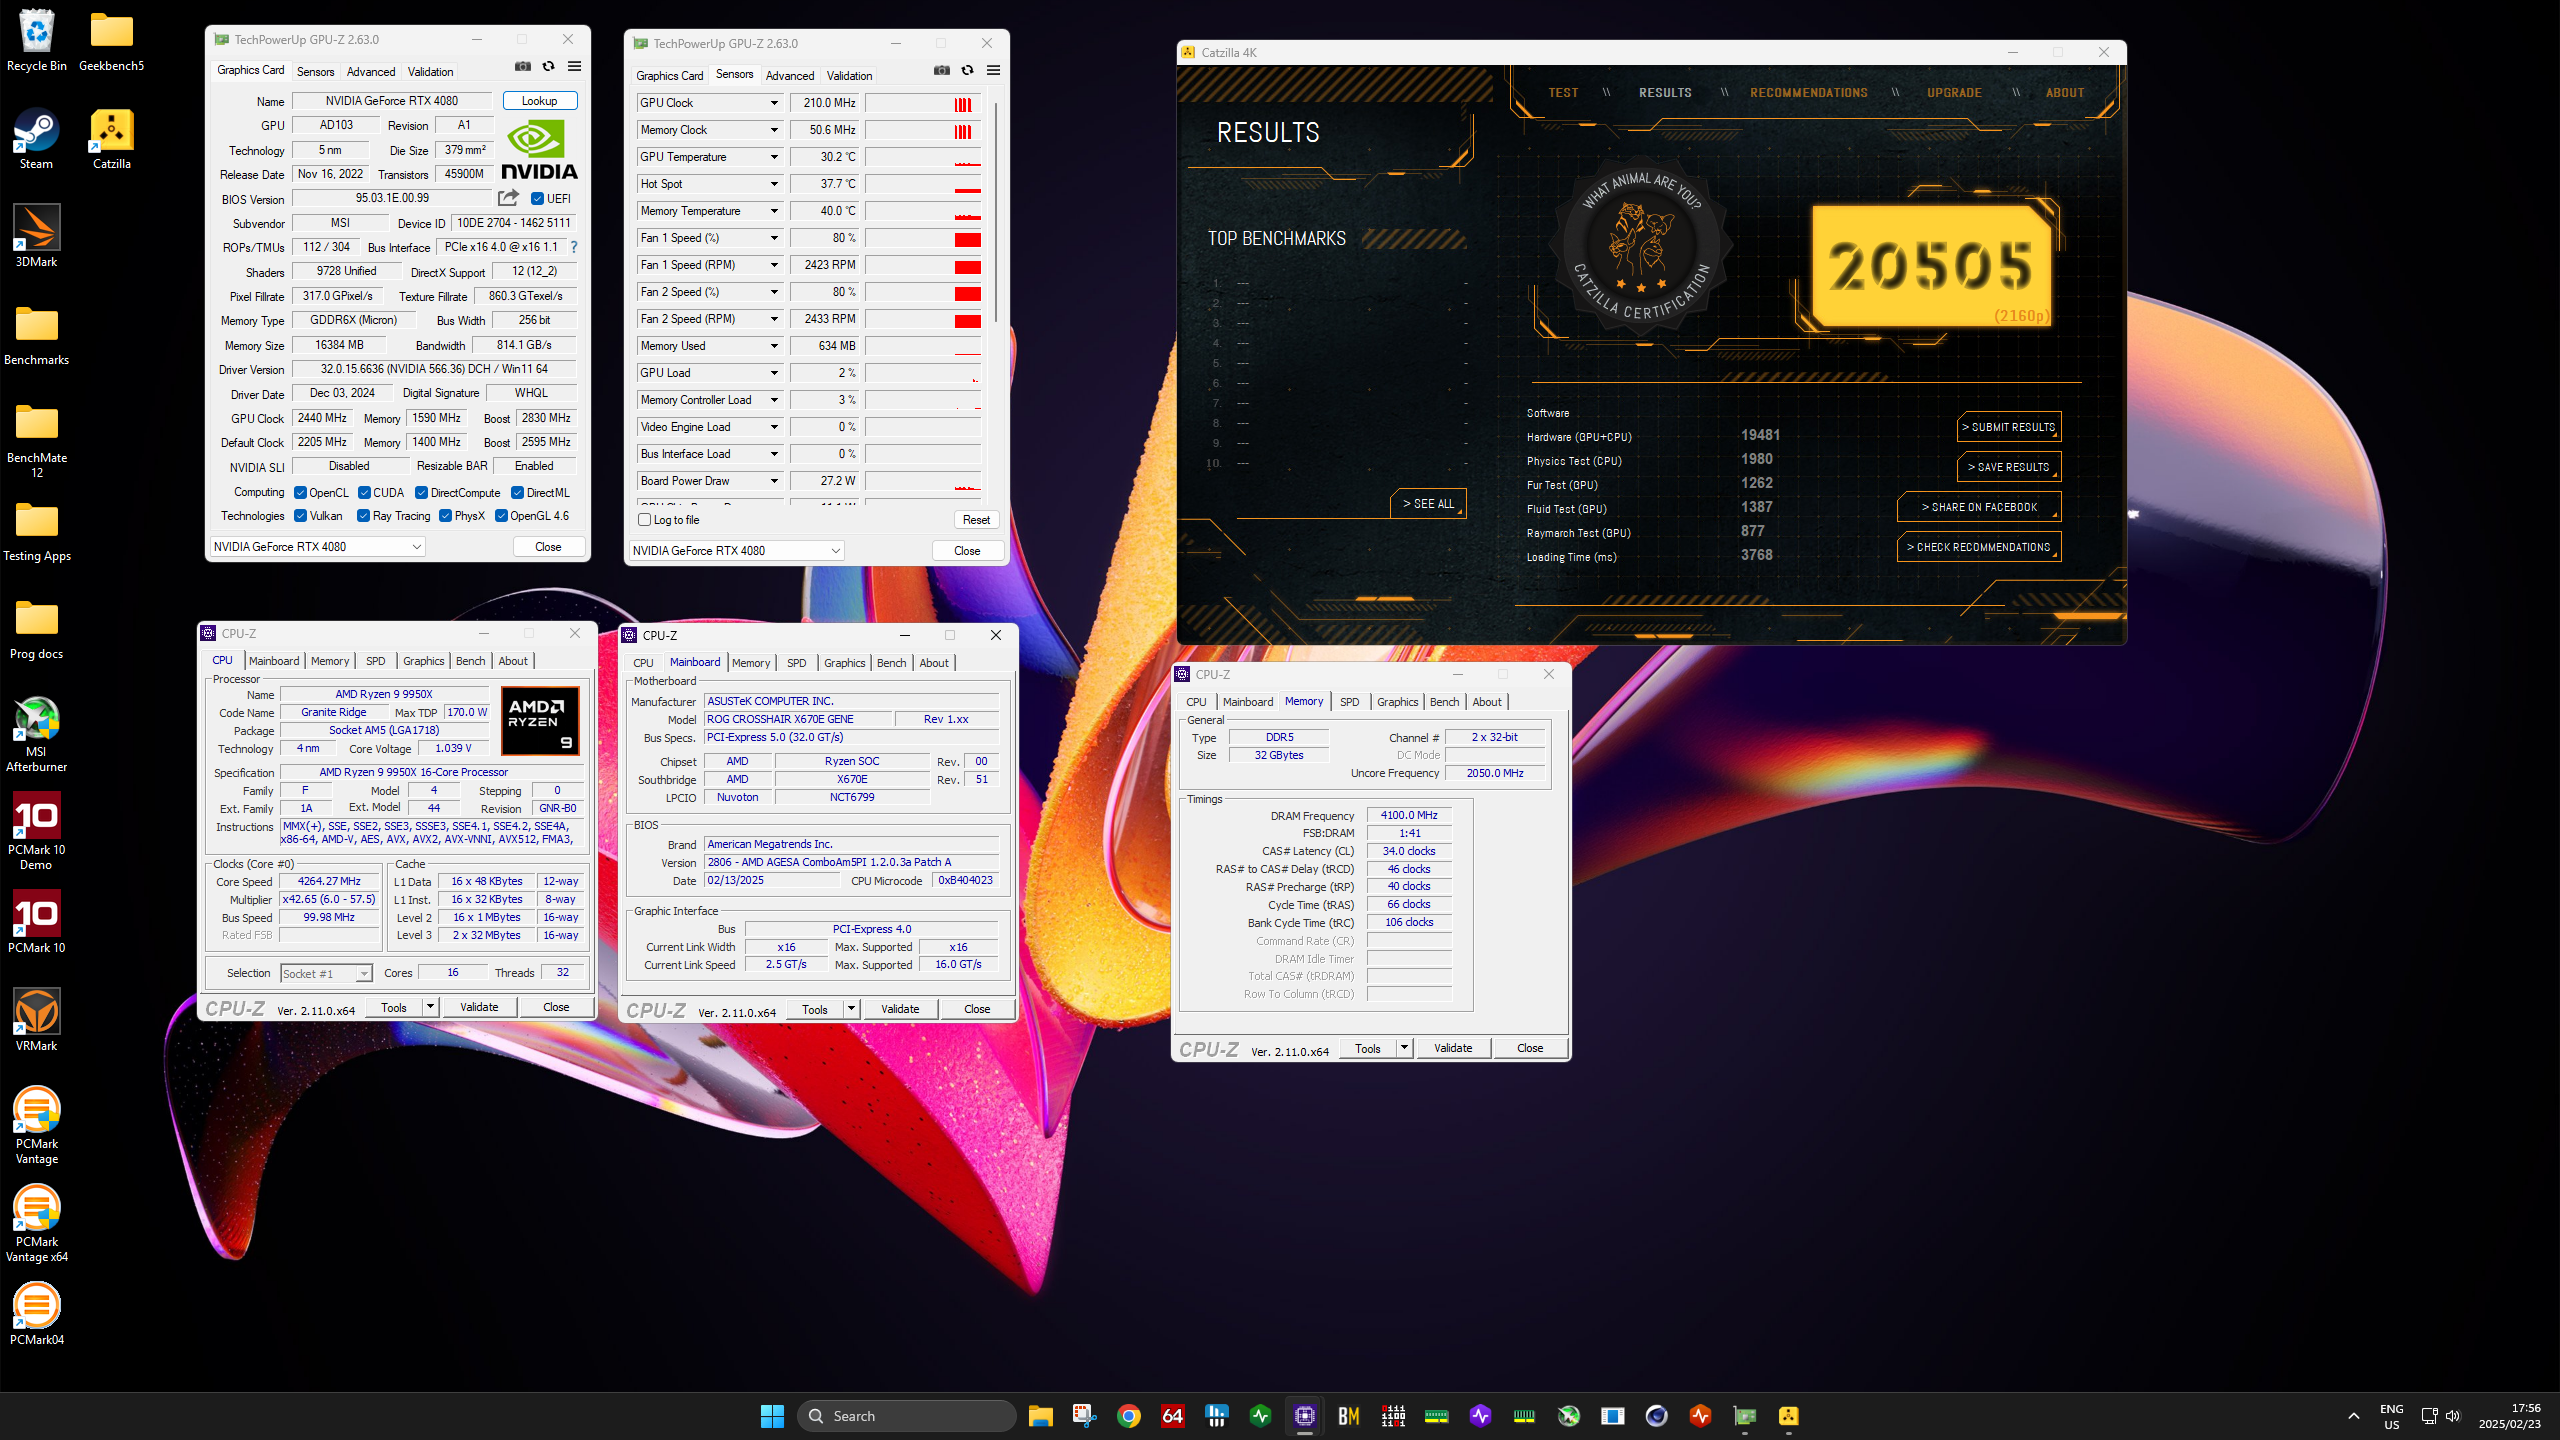
Task: Click the Catzilla icon on the taskbar
Action: [1789, 1416]
